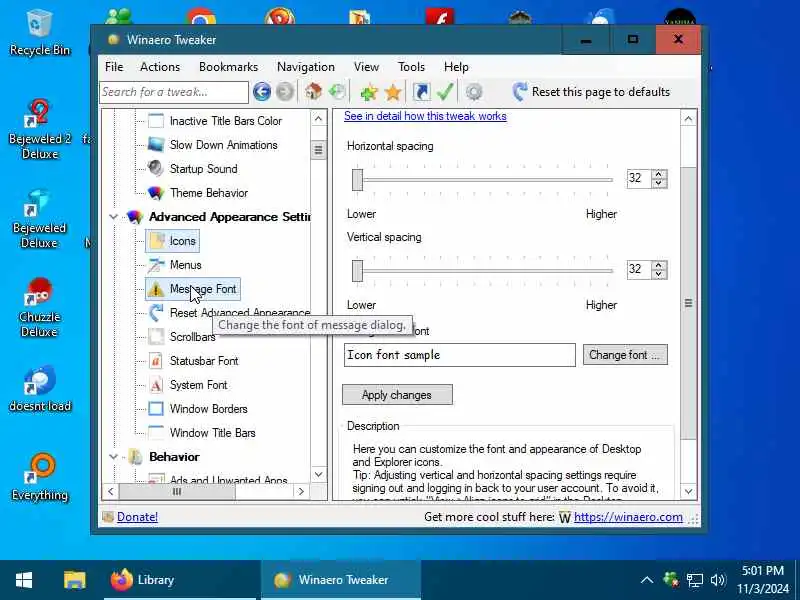Open settings via the gear toolbar icon

click(474, 92)
